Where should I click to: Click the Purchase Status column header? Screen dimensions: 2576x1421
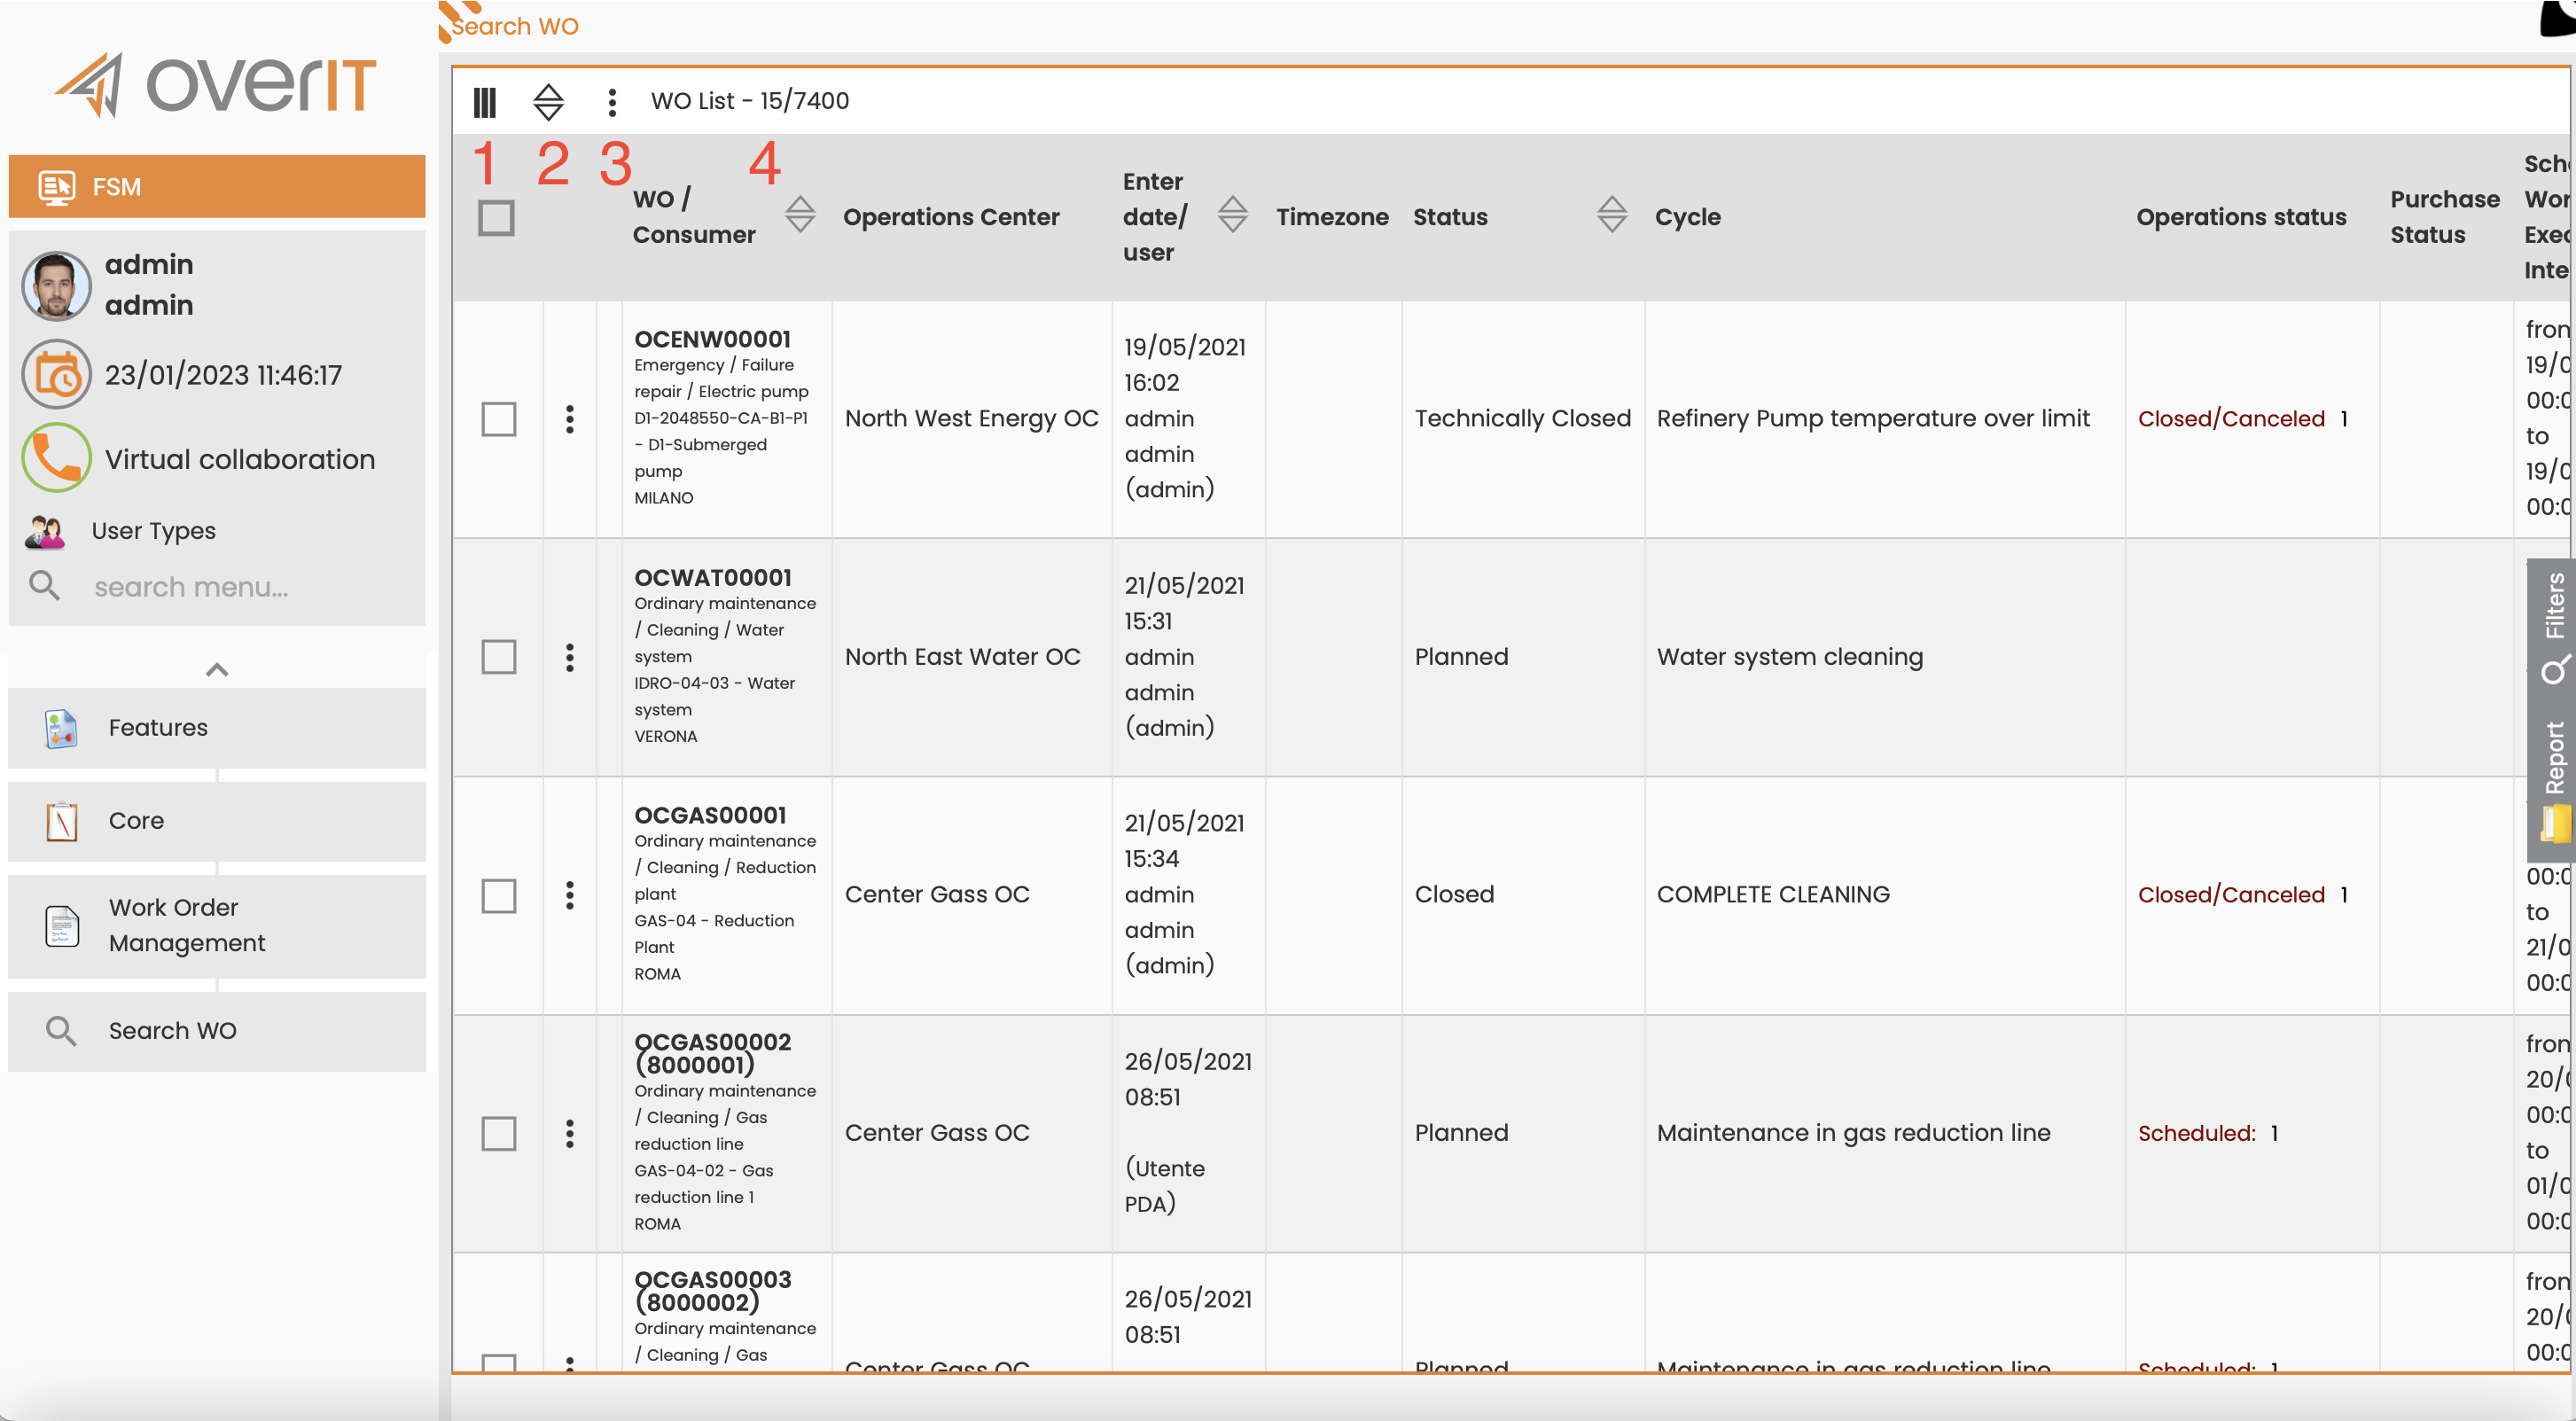2444,217
